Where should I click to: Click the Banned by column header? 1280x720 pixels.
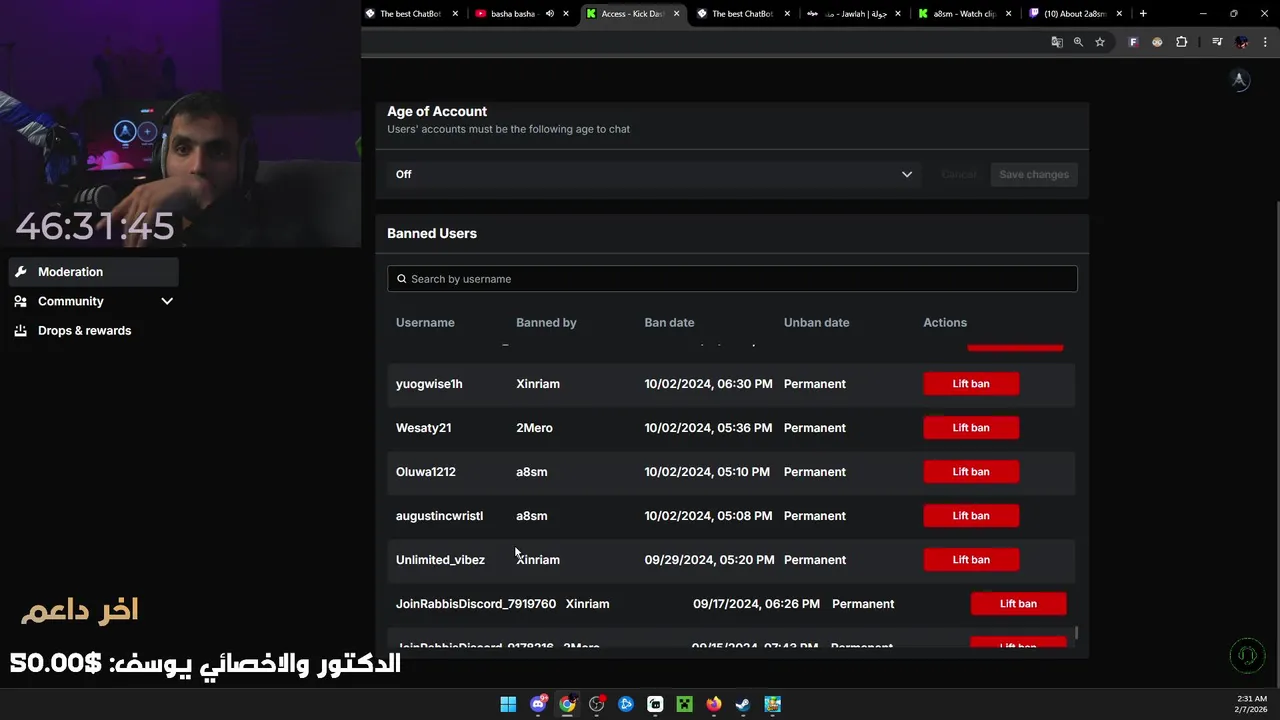546,323
